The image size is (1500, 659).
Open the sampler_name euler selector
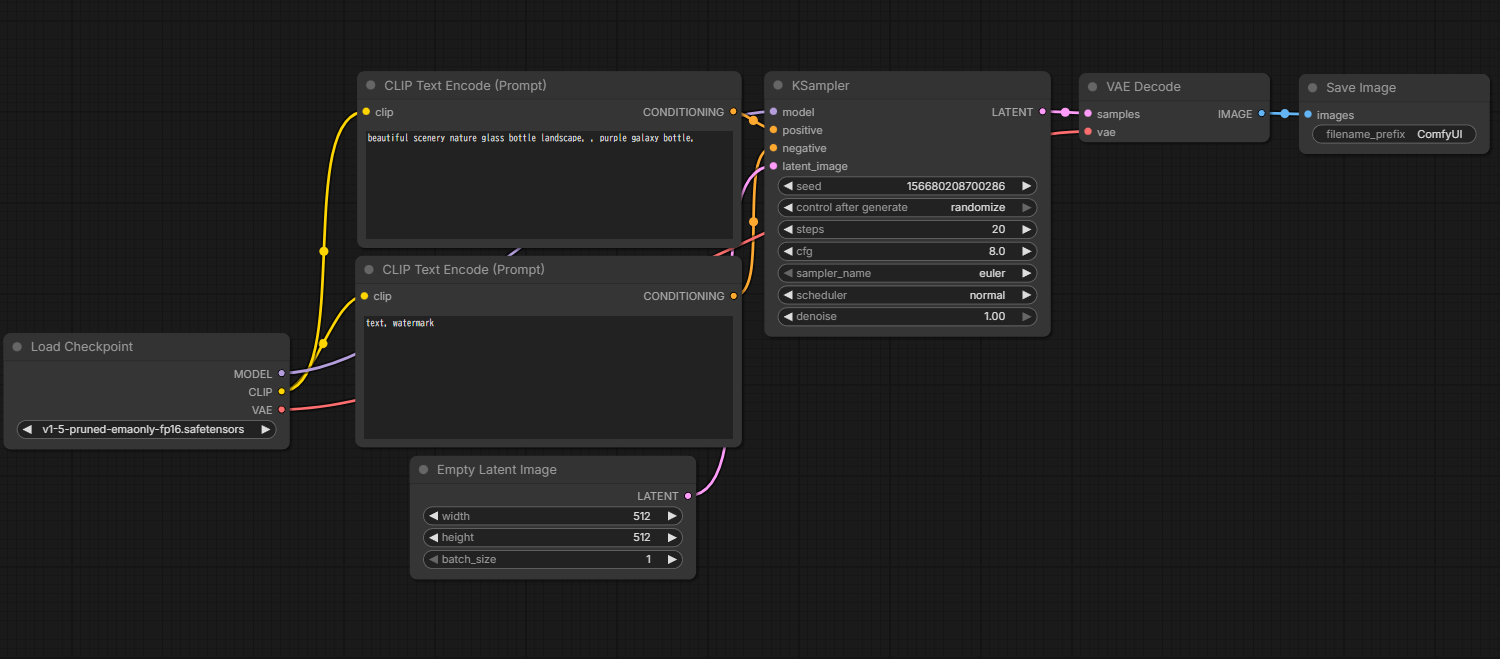pyautogui.click(x=907, y=273)
